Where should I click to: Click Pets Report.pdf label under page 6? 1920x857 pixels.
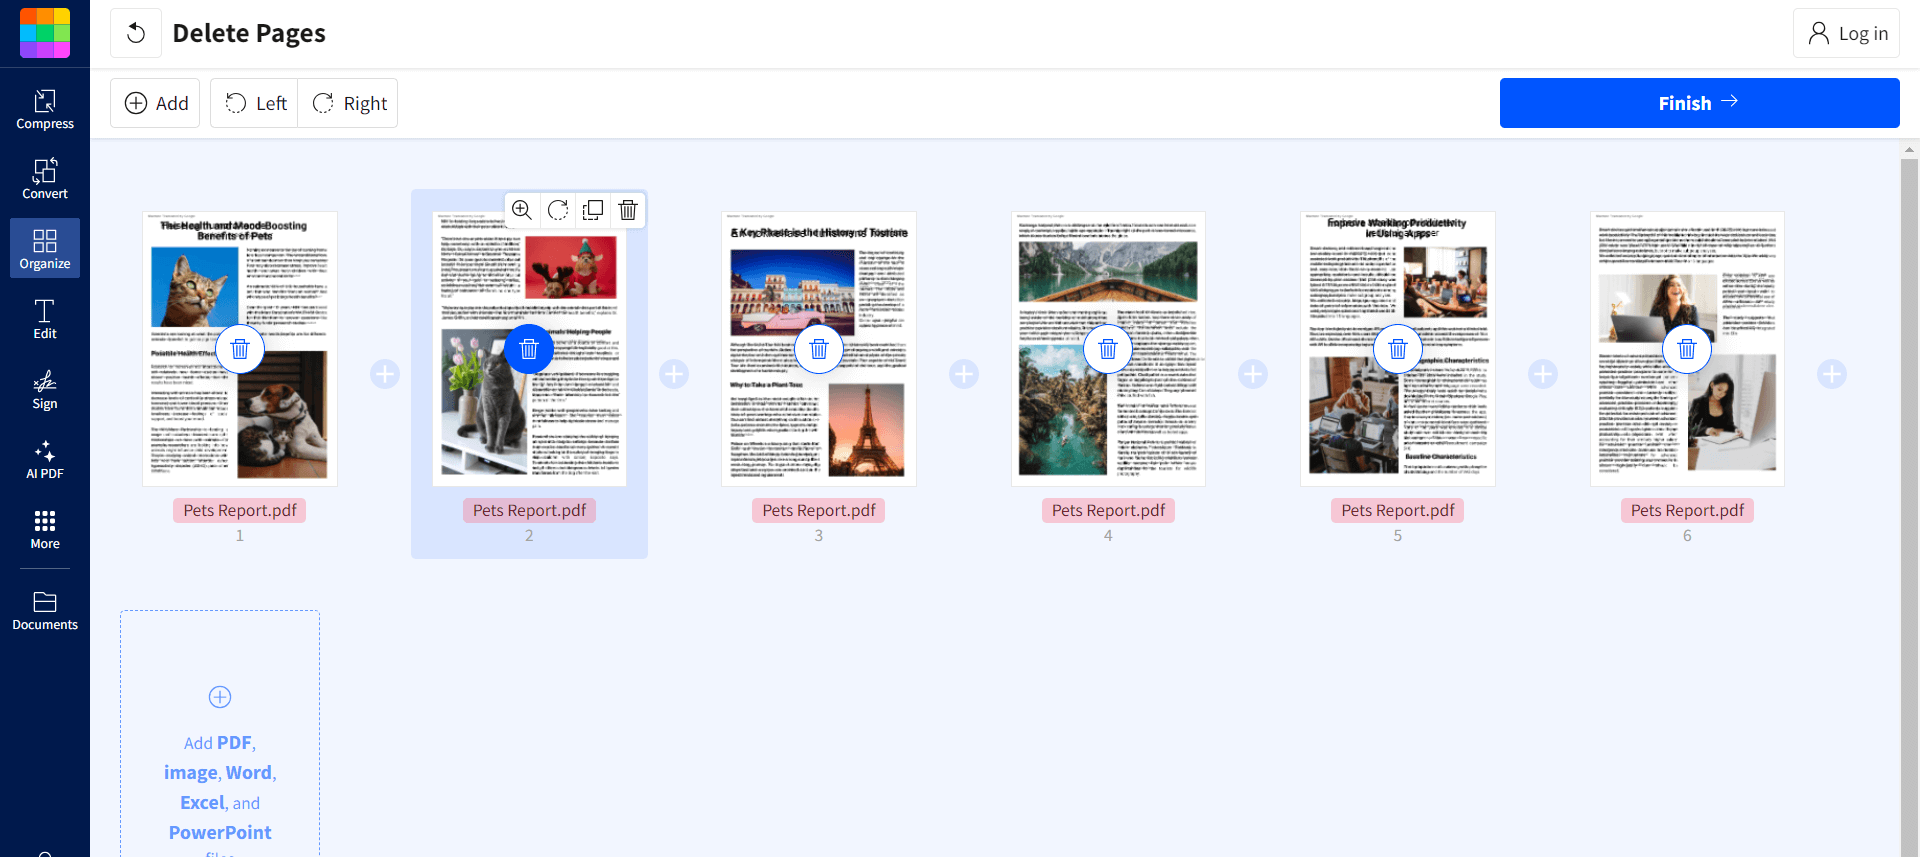pyautogui.click(x=1687, y=510)
